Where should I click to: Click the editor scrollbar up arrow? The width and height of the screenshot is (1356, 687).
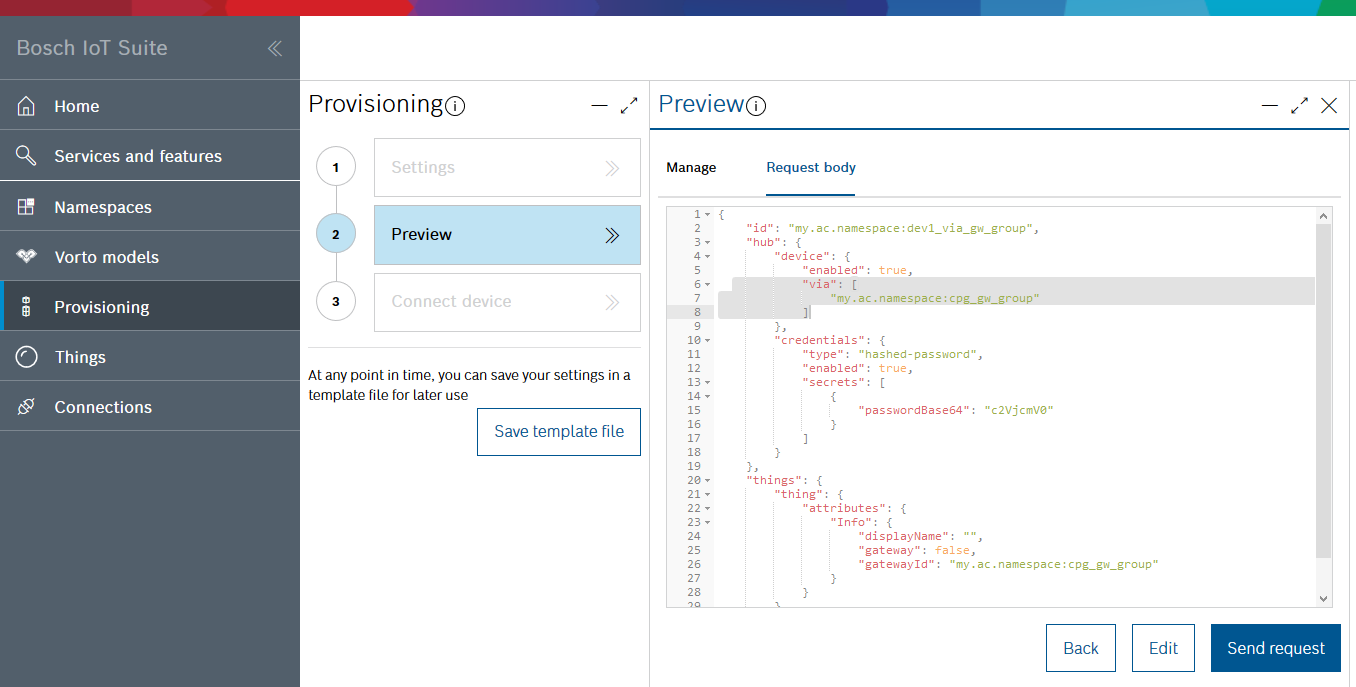pos(1324,215)
